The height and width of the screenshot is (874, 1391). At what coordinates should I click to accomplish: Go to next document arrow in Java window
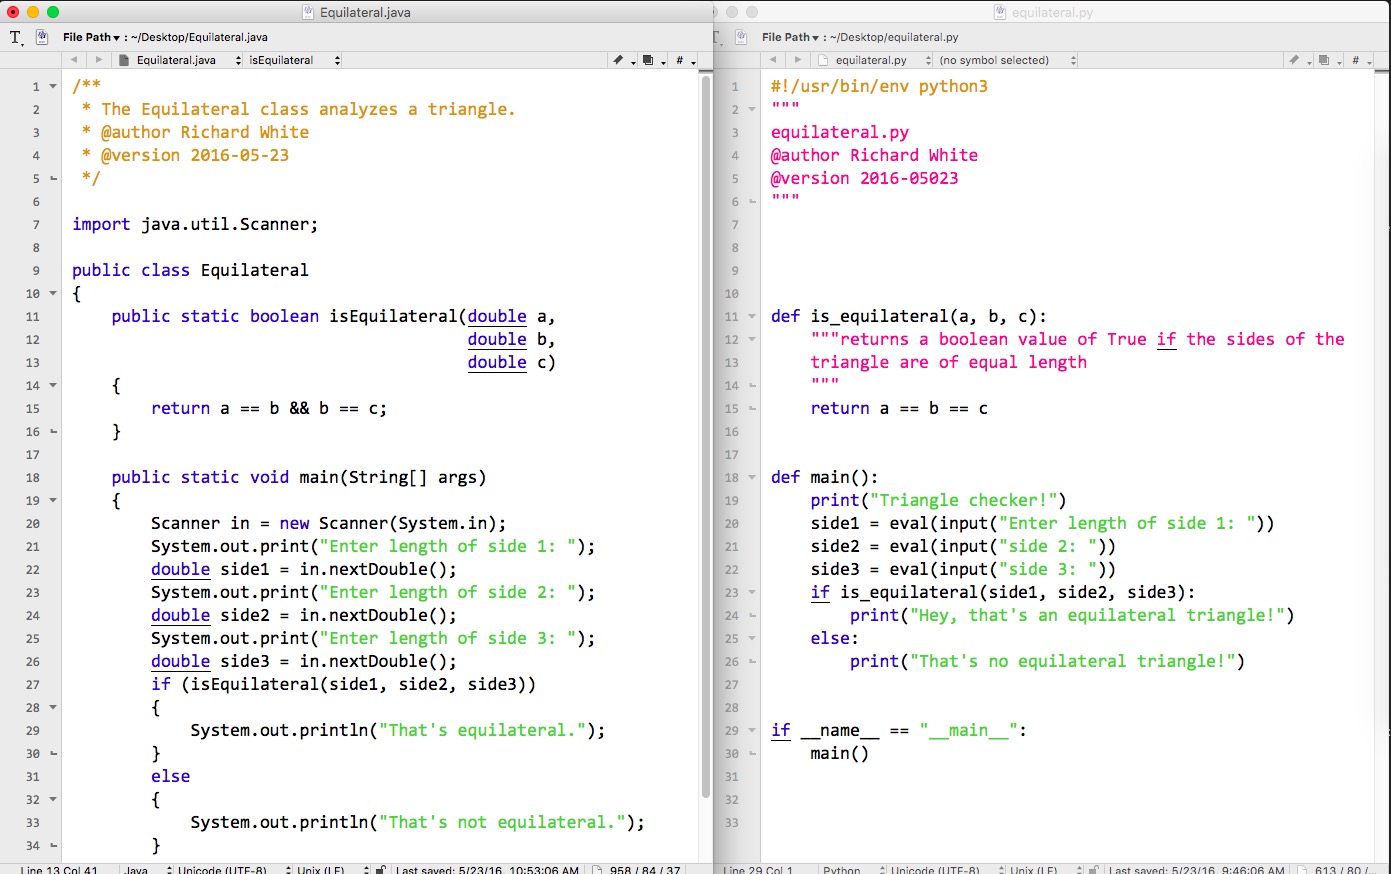pos(98,60)
